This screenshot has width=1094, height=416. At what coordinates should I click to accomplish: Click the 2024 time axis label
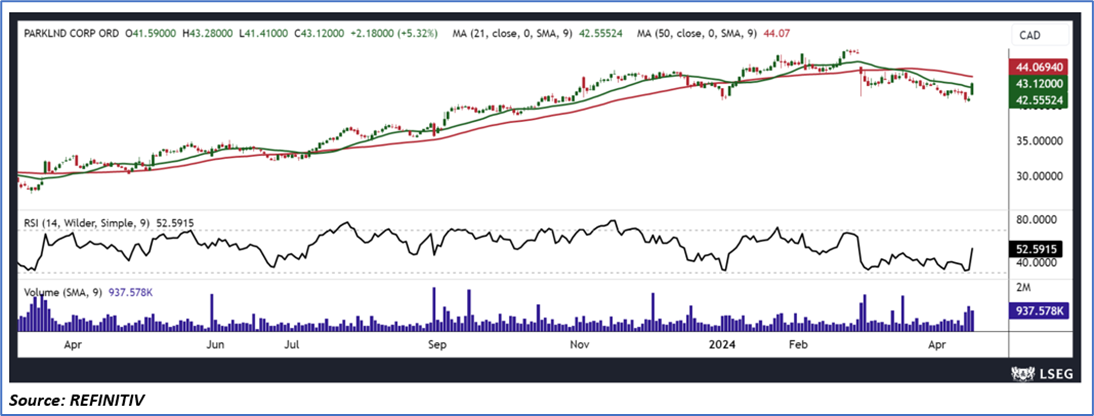point(721,344)
